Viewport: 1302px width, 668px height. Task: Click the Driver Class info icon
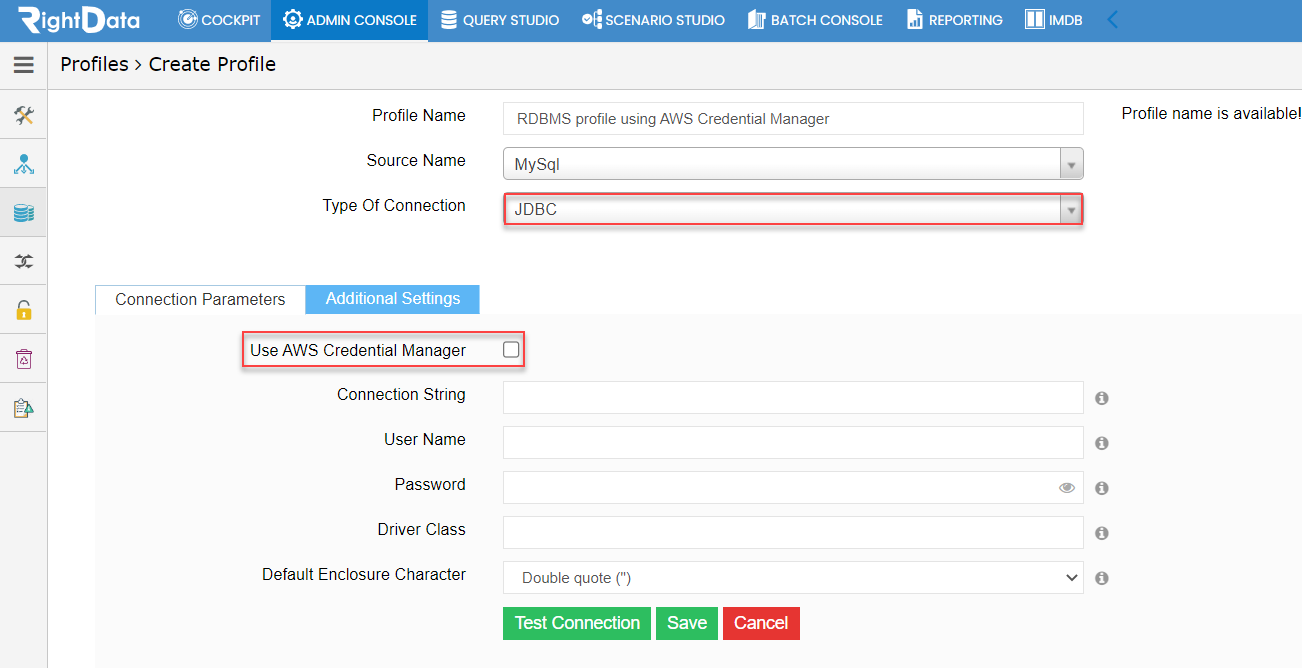[x=1102, y=533]
